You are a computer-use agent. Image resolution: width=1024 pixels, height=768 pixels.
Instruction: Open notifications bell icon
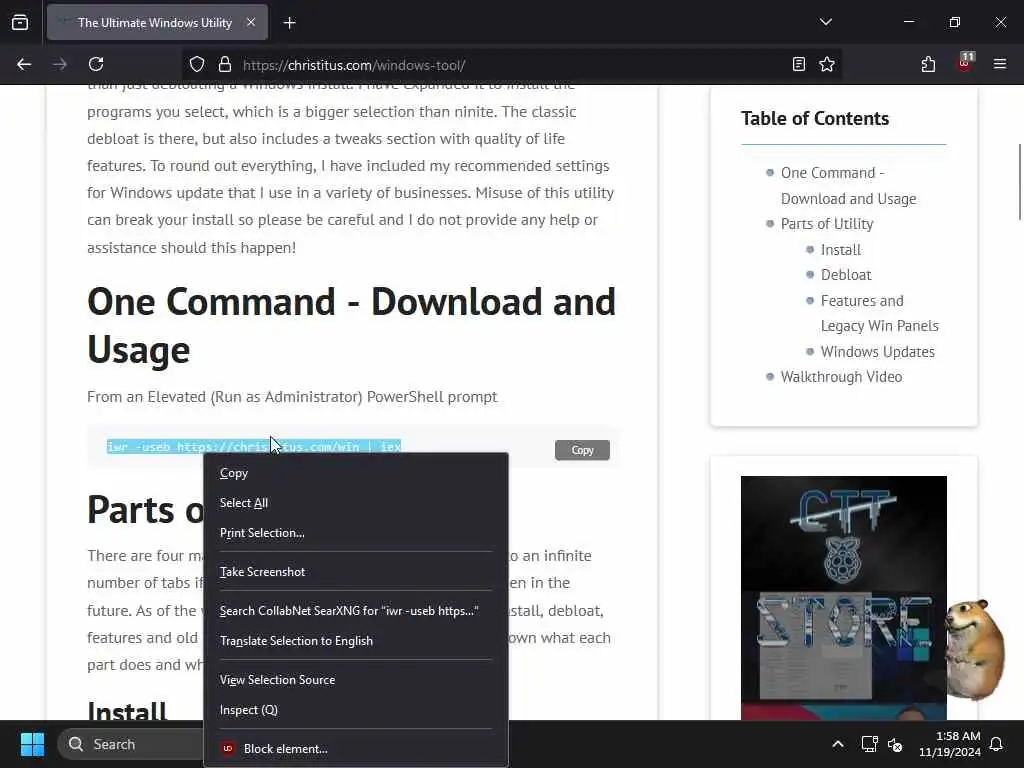pyautogui.click(x=997, y=744)
